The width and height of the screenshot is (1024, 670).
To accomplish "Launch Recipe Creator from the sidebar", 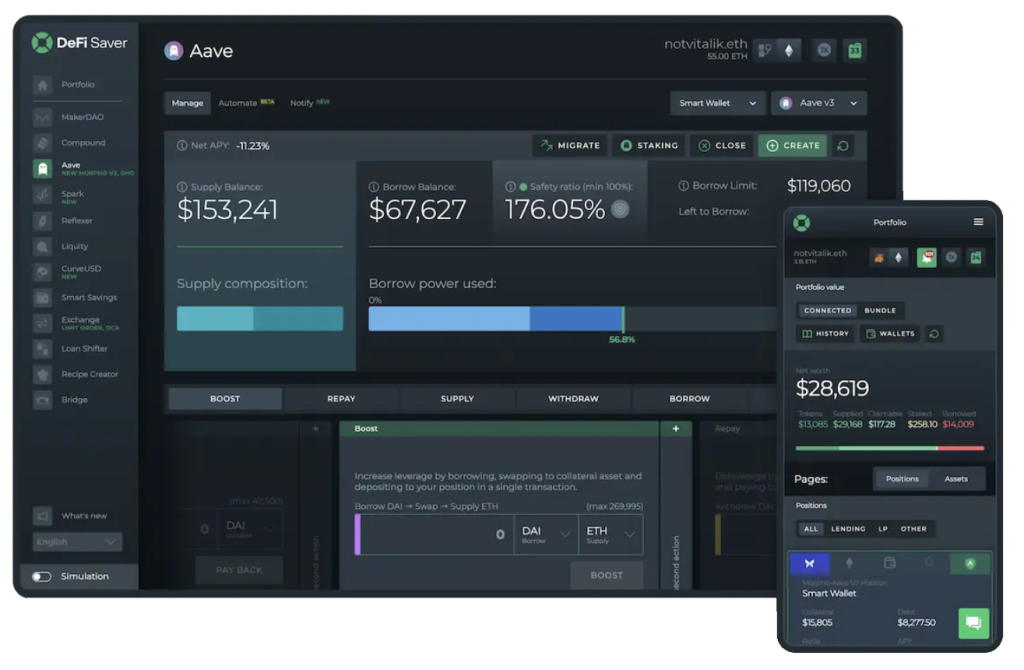I will pyautogui.click(x=76, y=374).
